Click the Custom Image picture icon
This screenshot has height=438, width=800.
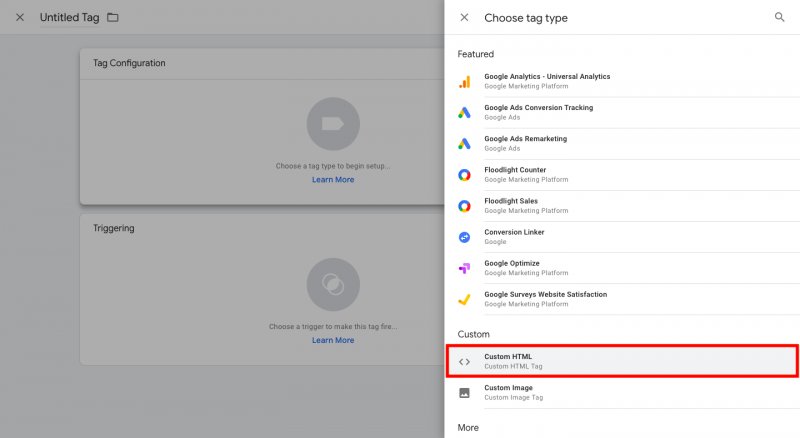pyautogui.click(x=464, y=393)
